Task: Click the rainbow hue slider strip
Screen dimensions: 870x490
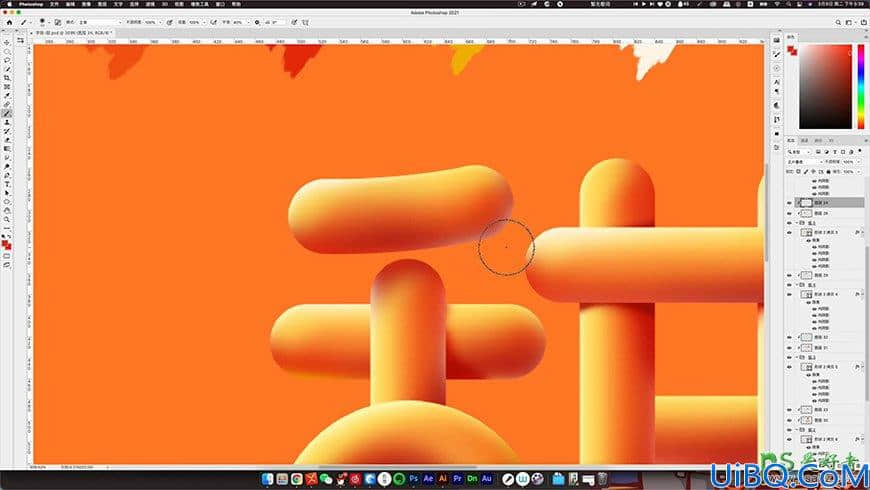Action: pyautogui.click(x=861, y=86)
